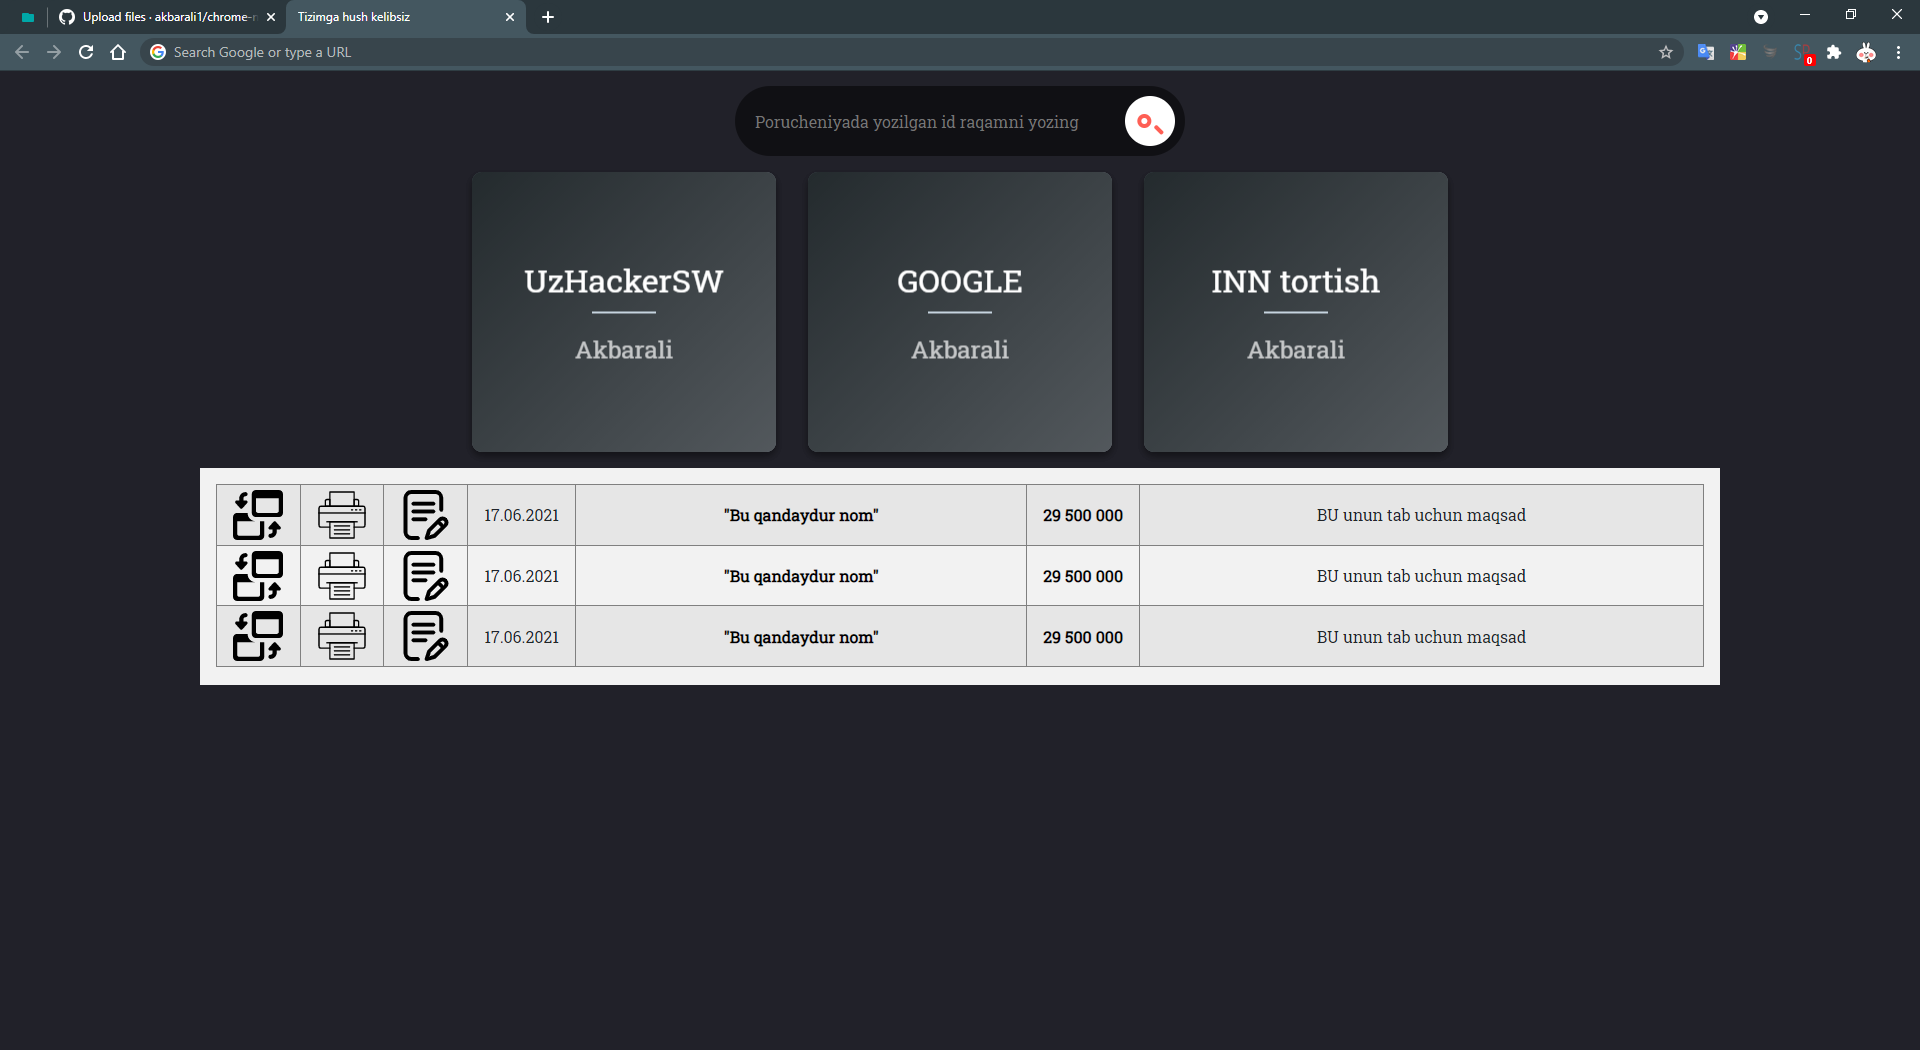Click the transfer/swap icon in the second table row

[258, 576]
